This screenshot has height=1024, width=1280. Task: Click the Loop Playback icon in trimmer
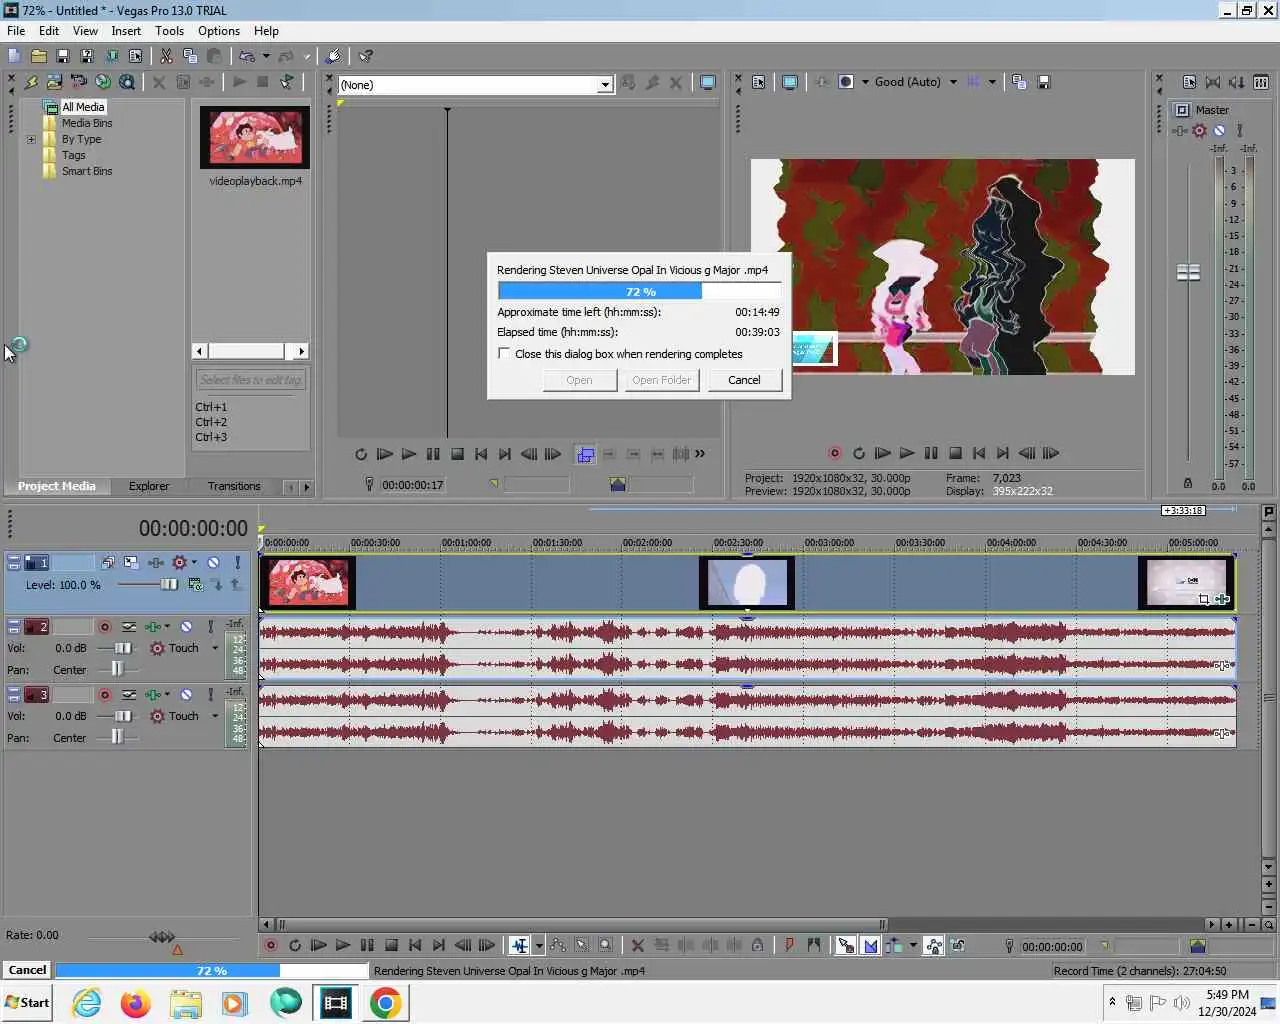360,454
